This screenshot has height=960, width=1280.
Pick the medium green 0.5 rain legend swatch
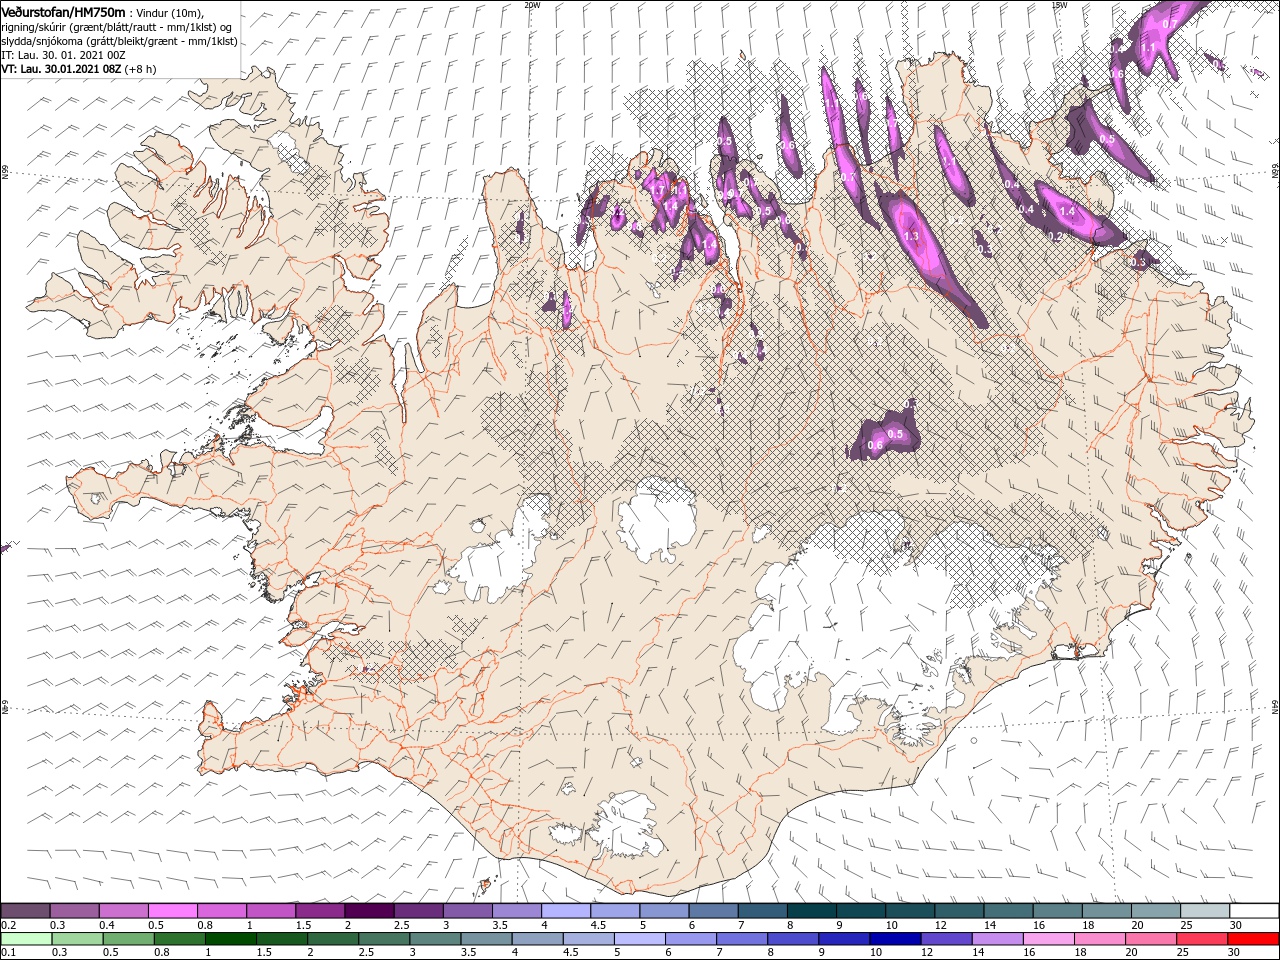pyautogui.click(x=129, y=939)
